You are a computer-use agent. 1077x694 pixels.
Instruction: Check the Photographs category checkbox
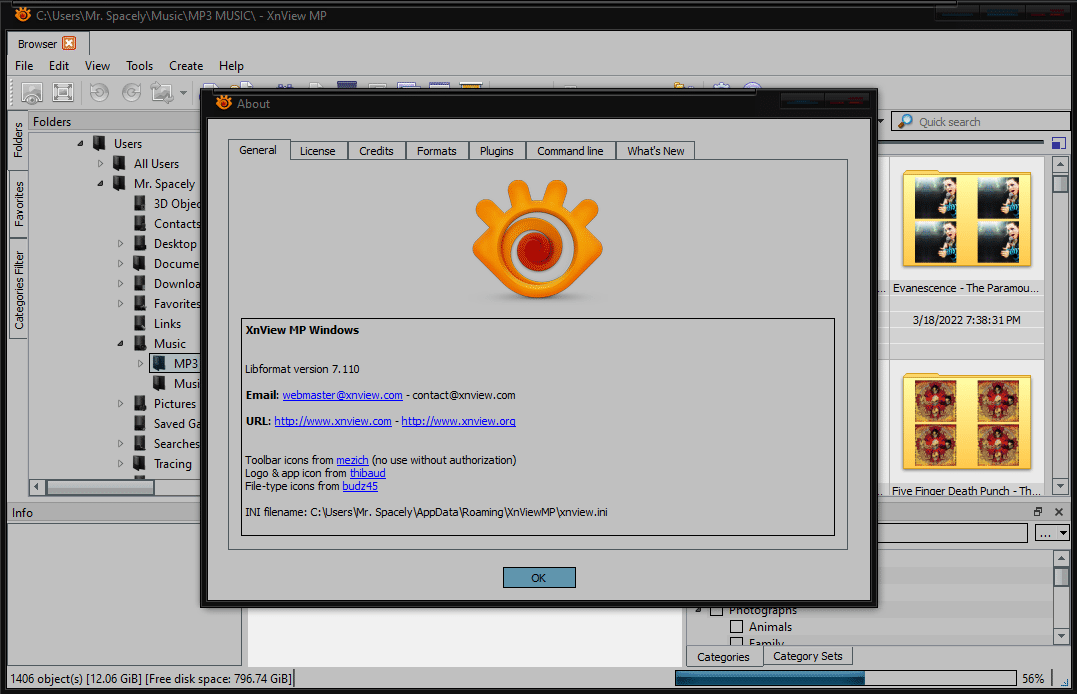tap(716, 610)
